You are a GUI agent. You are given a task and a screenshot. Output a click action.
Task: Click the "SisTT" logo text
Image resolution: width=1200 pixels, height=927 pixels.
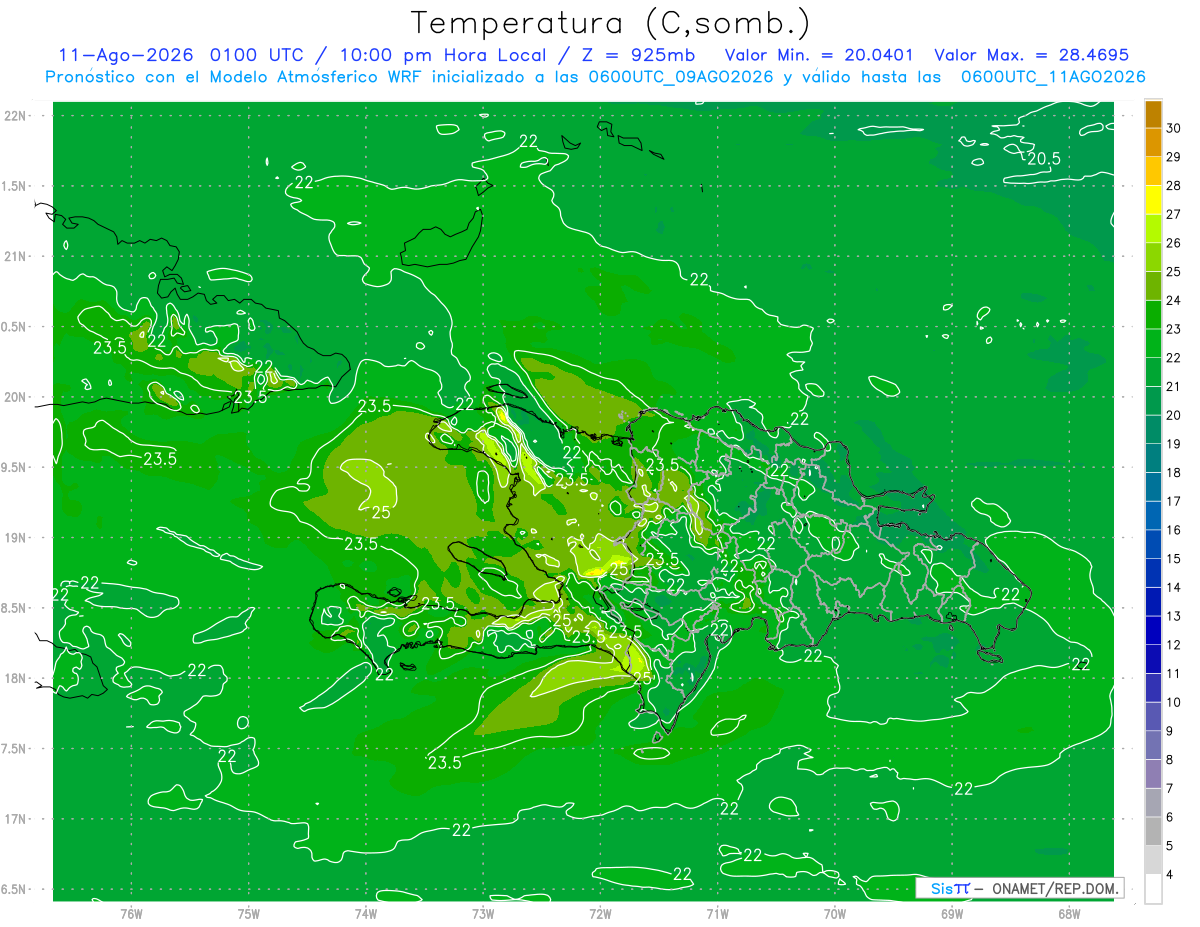(x=950, y=888)
